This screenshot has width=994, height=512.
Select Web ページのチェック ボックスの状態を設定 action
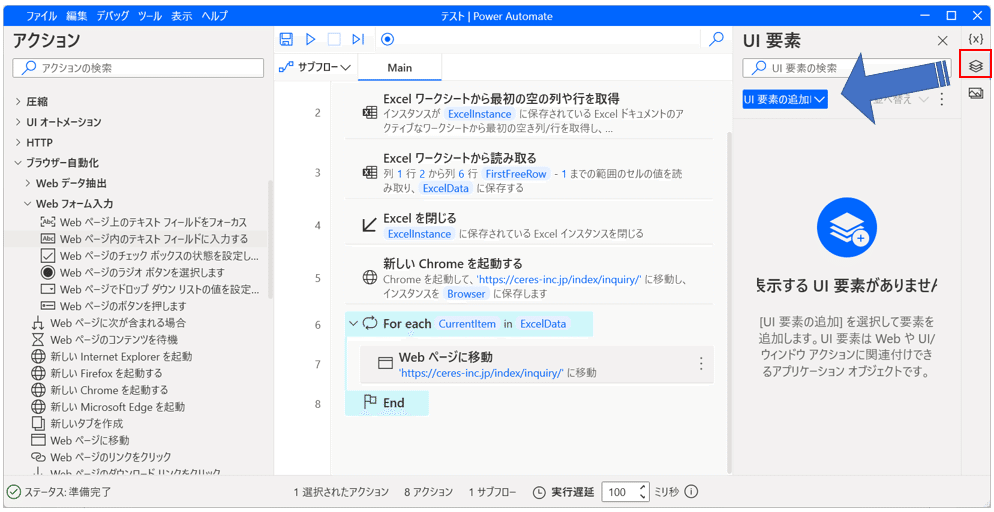coord(150,256)
